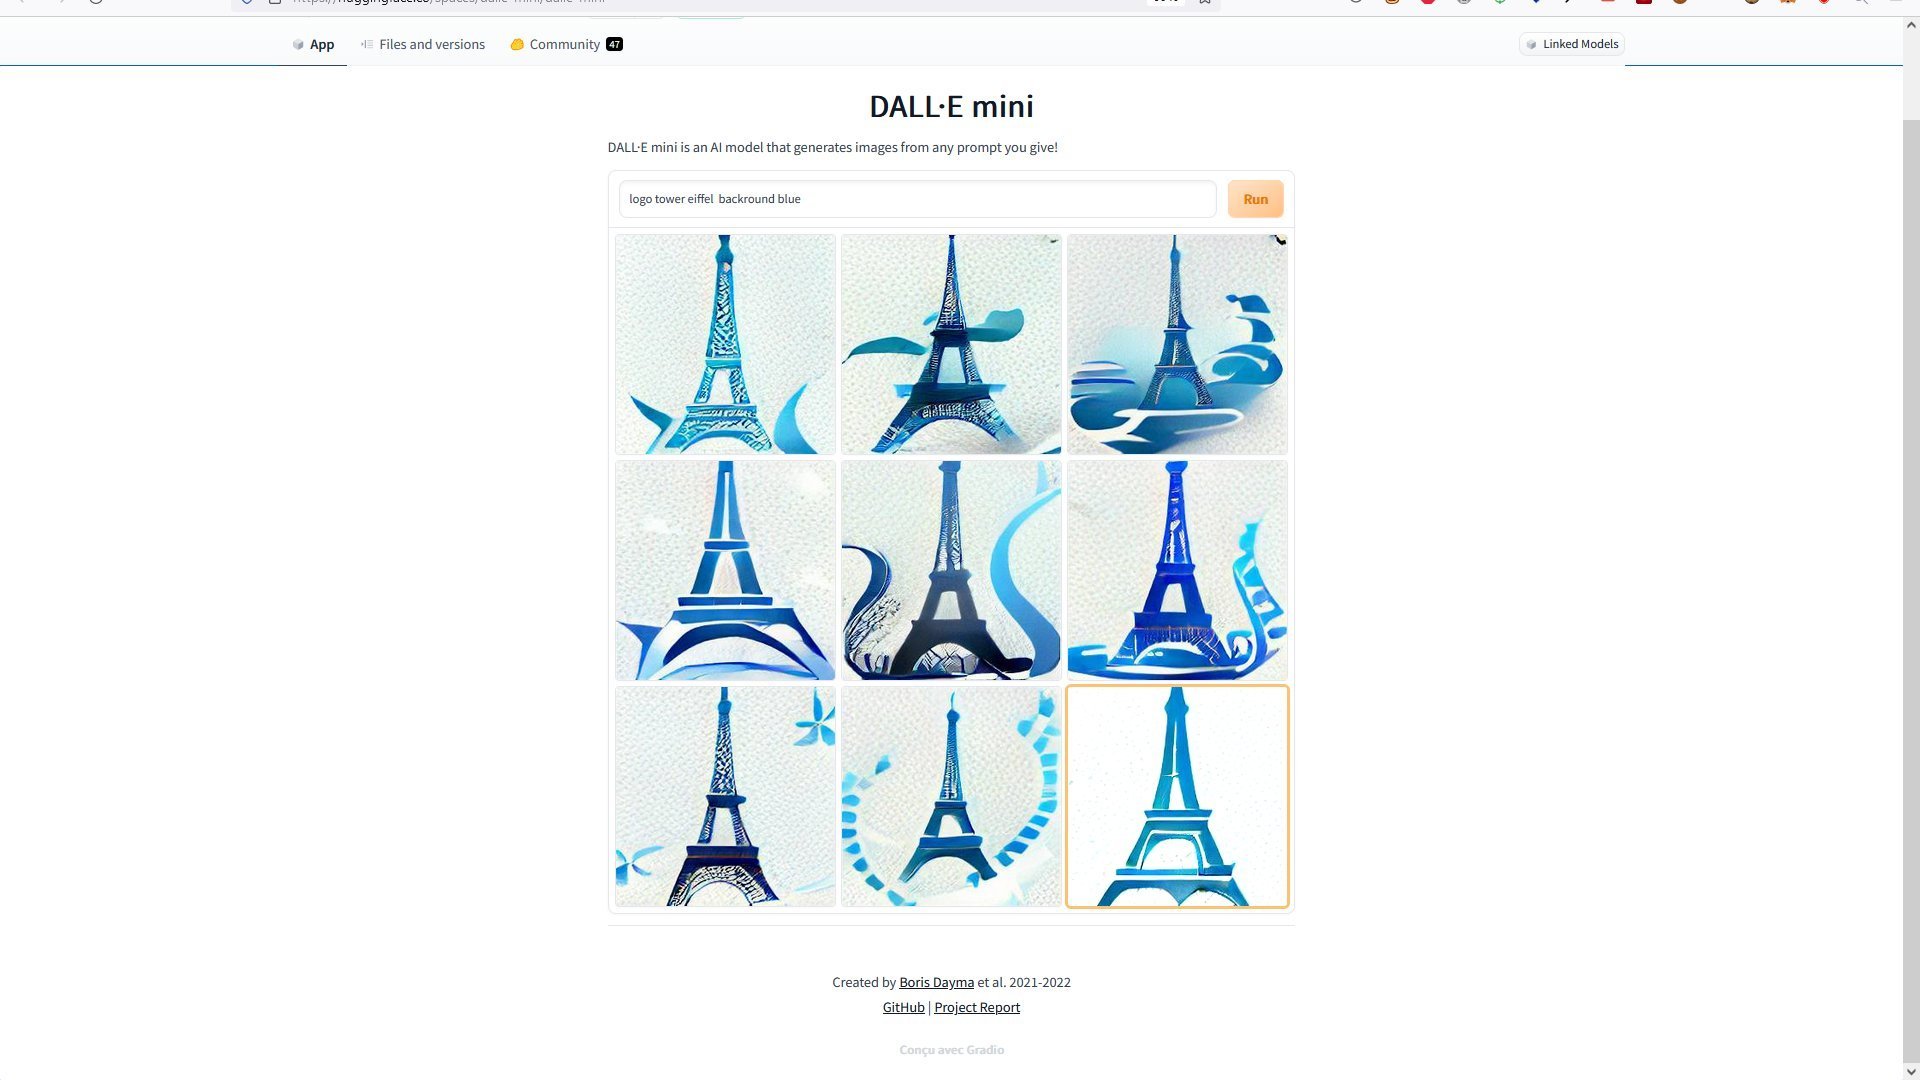Click the Community count badge 47
1920x1080 pixels.
pos(614,44)
